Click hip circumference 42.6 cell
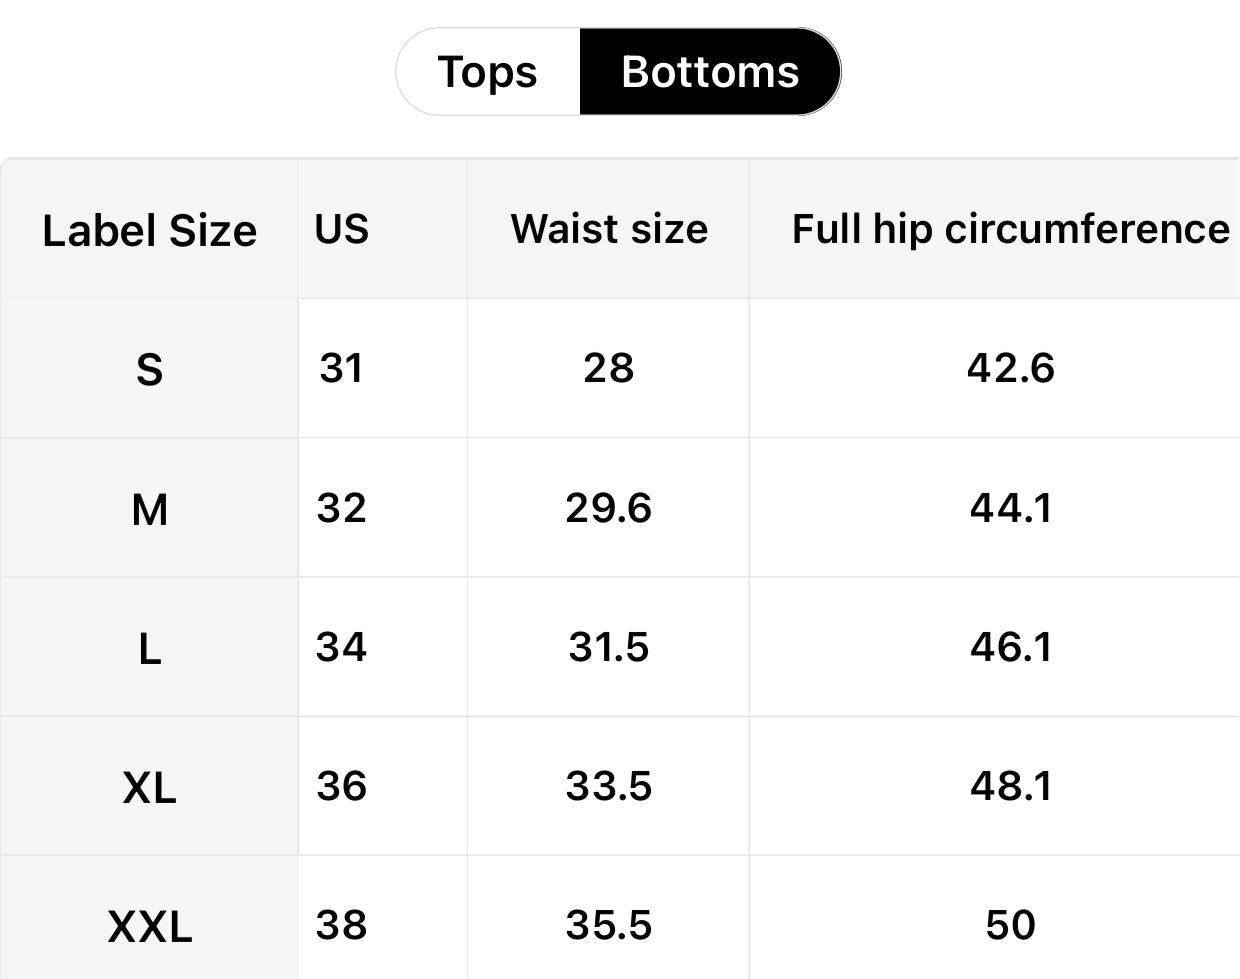The width and height of the screenshot is (1240, 979). tap(1010, 368)
